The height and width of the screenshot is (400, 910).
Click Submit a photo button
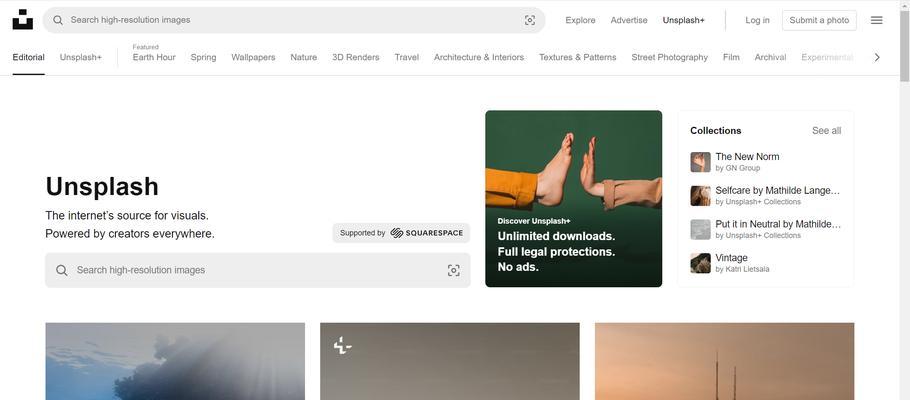coord(819,20)
